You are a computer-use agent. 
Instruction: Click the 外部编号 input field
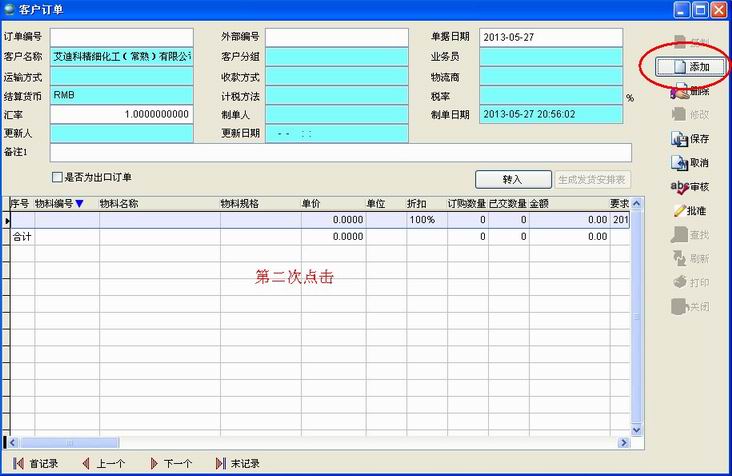[x=337, y=37]
